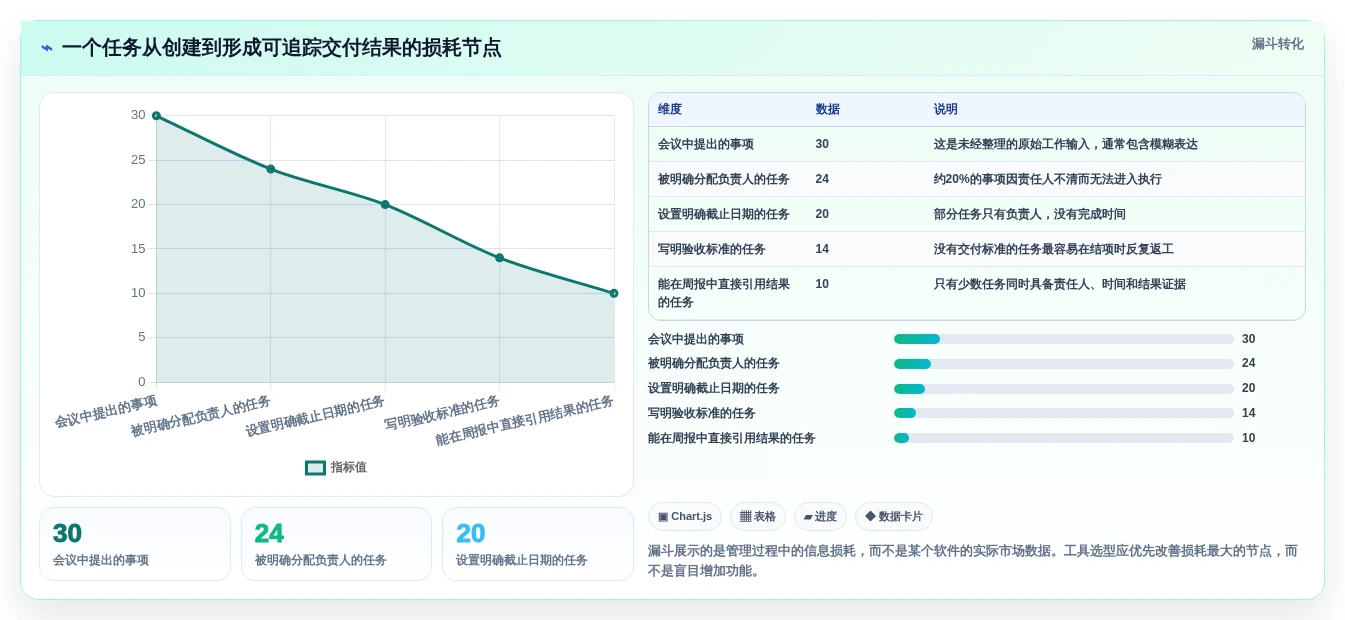
Task: Click the 写明验收标准的任务 progress bar
Action: (x=1064, y=413)
